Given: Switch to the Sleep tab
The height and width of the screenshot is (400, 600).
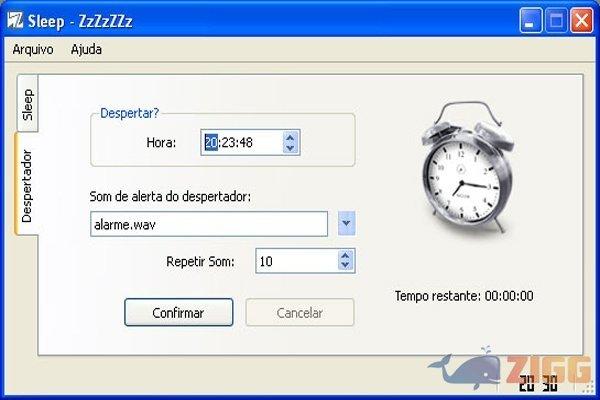Looking at the screenshot, I should 28,104.
